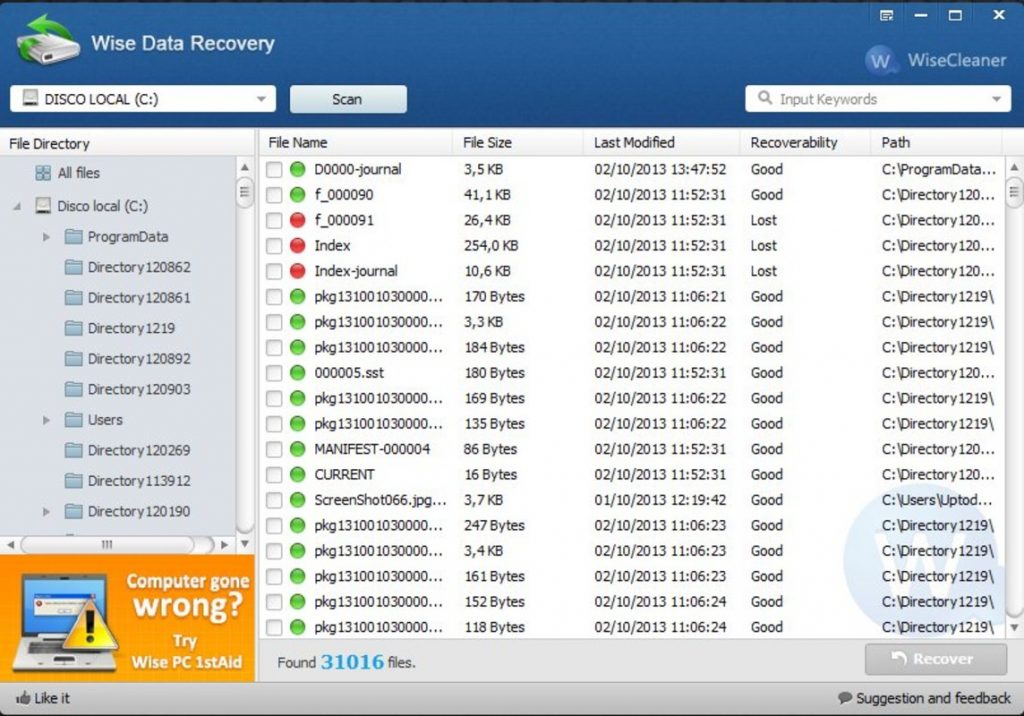Image resolution: width=1024 pixels, height=716 pixels.
Task: Expand the Users folder
Action: (x=46, y=419)
